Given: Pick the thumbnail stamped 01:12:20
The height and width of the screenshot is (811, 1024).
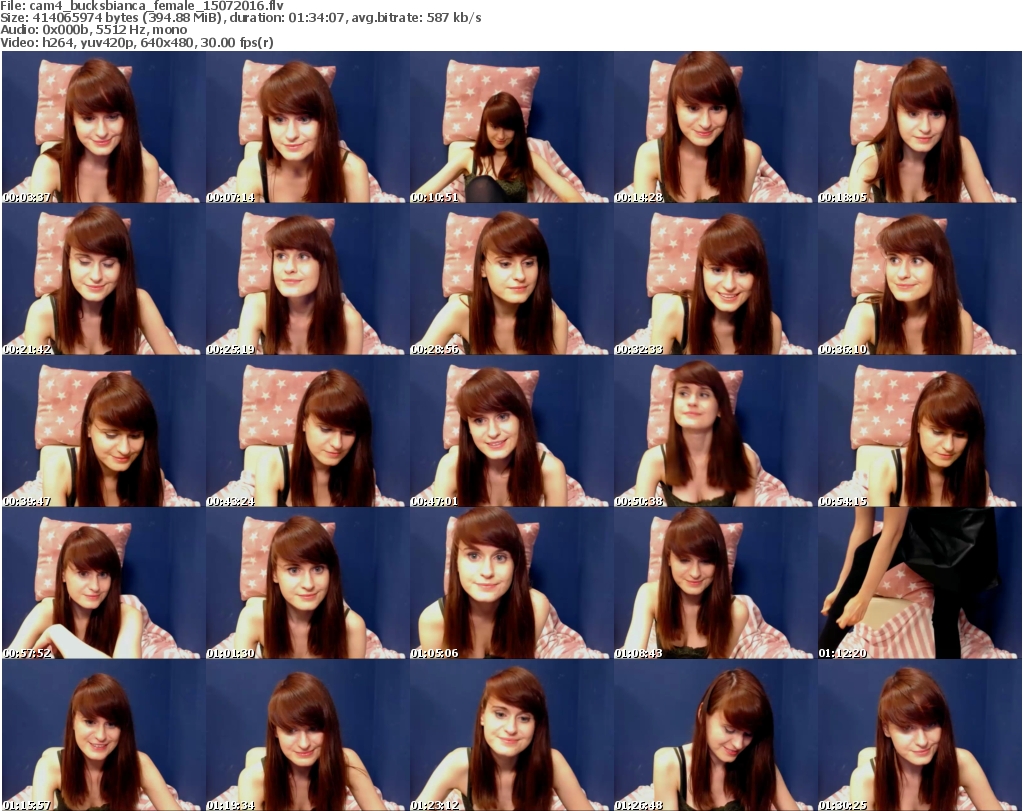Looking at the screenshot, I should coord(919,583).
